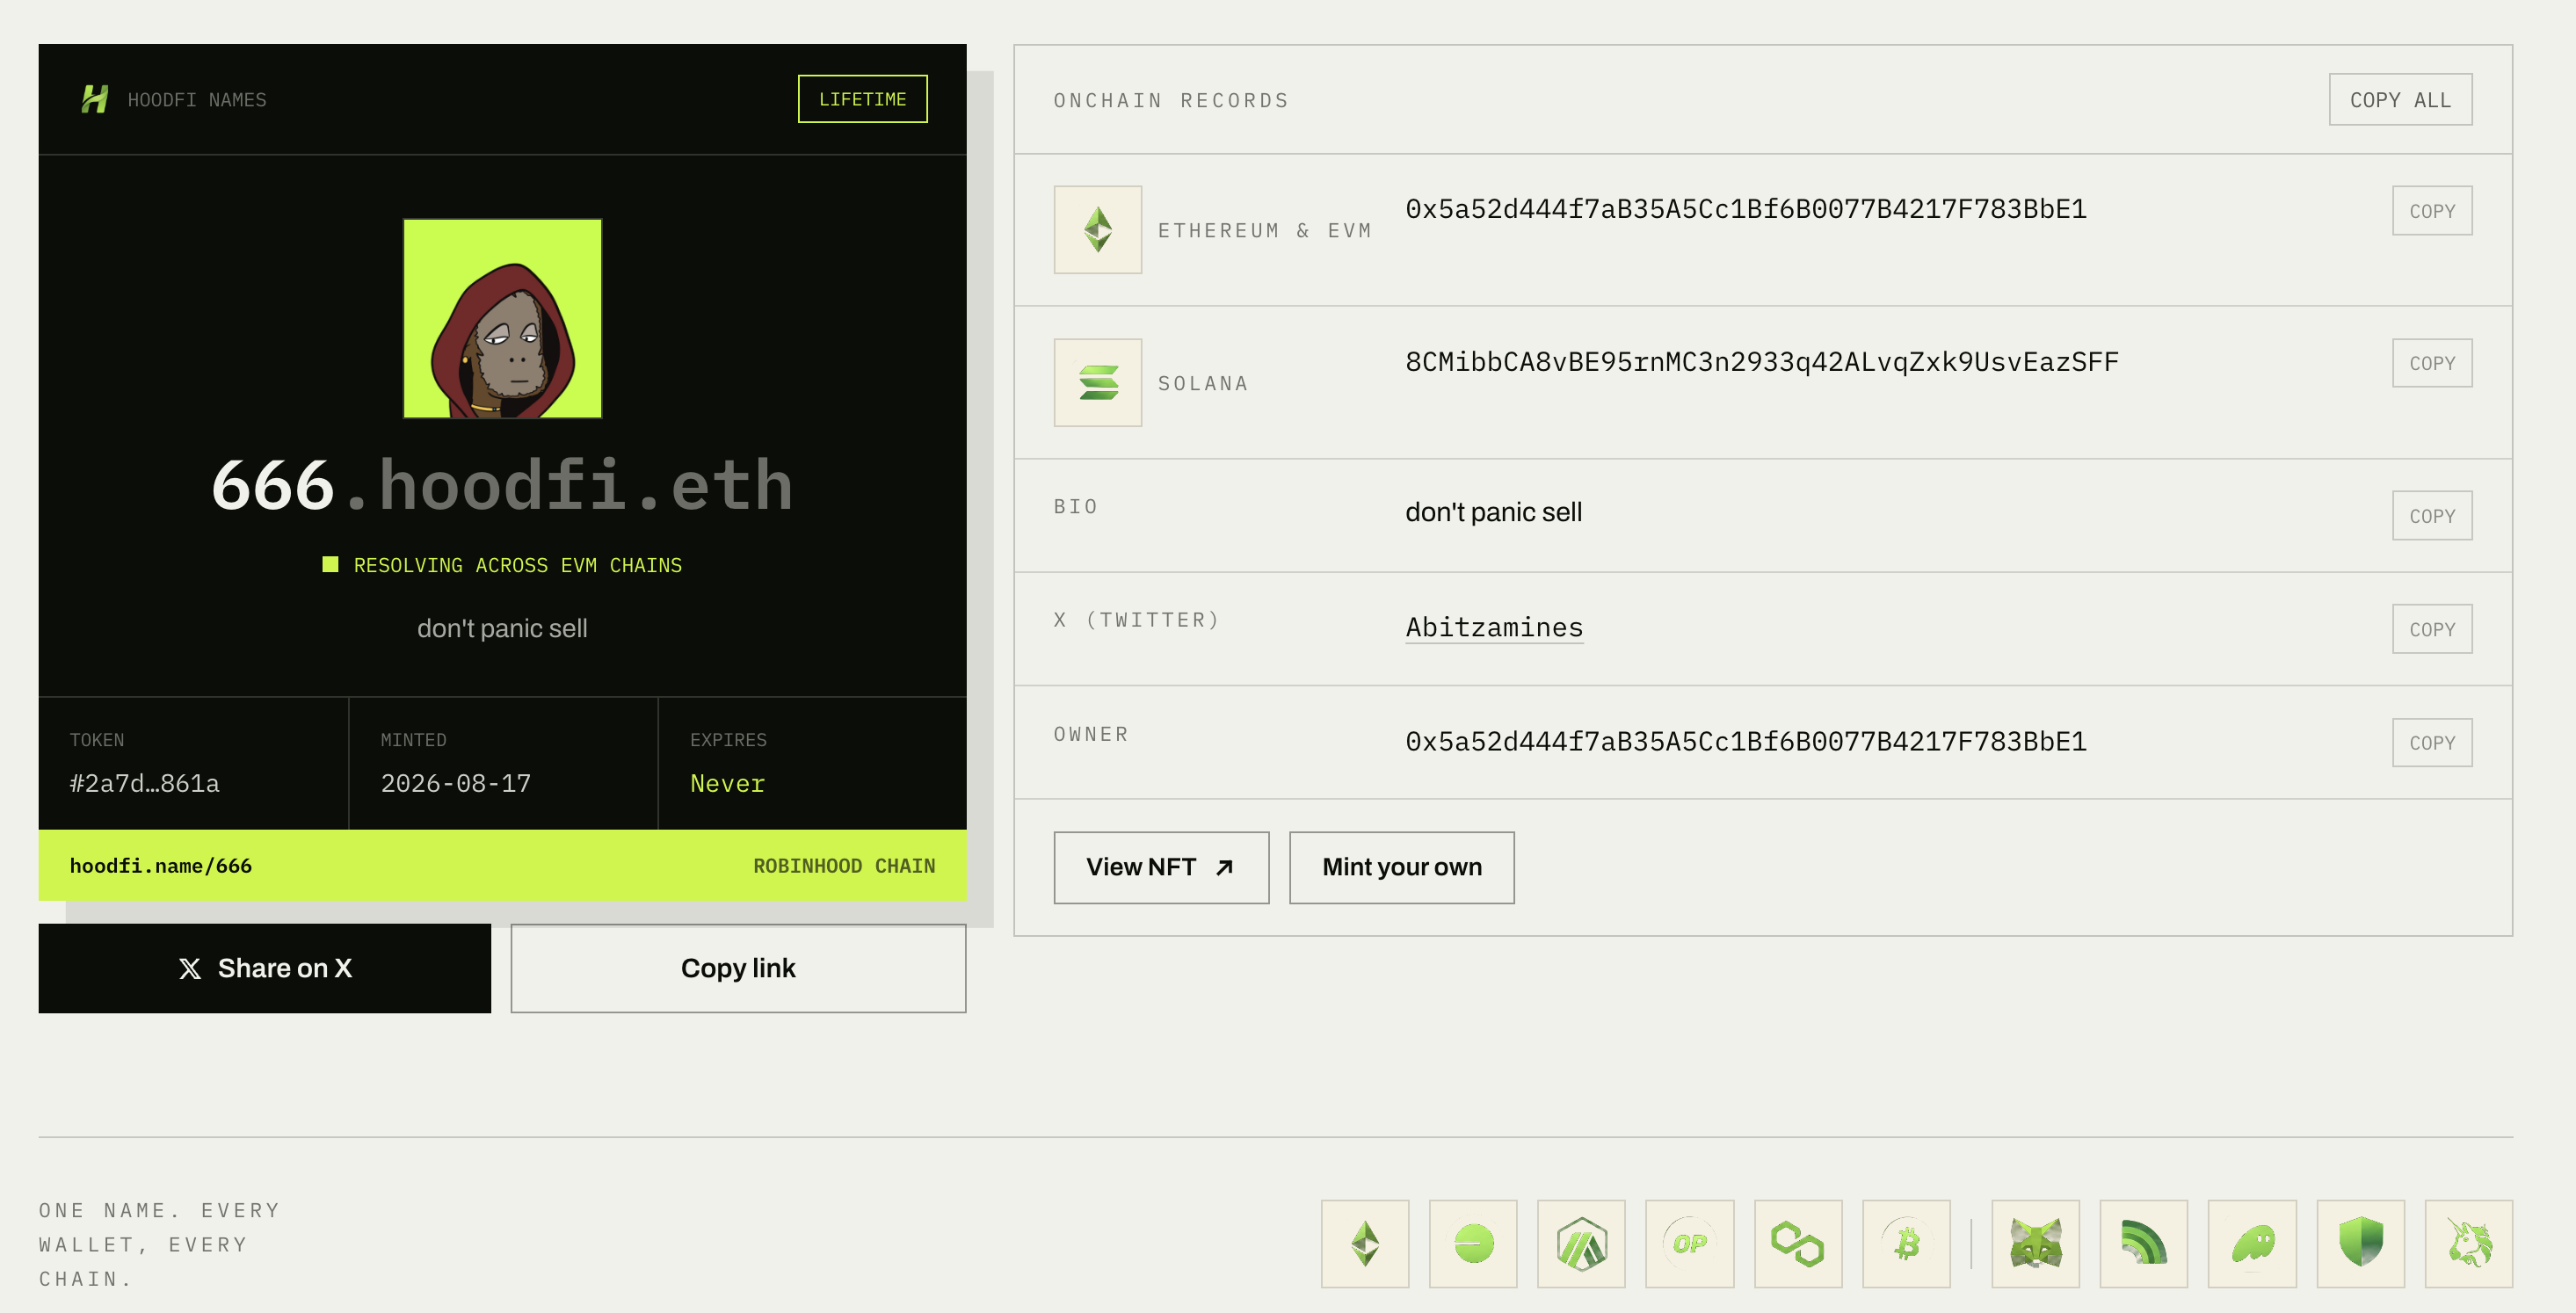Click the arrow icon on View NFT

tap(1224, 867)
